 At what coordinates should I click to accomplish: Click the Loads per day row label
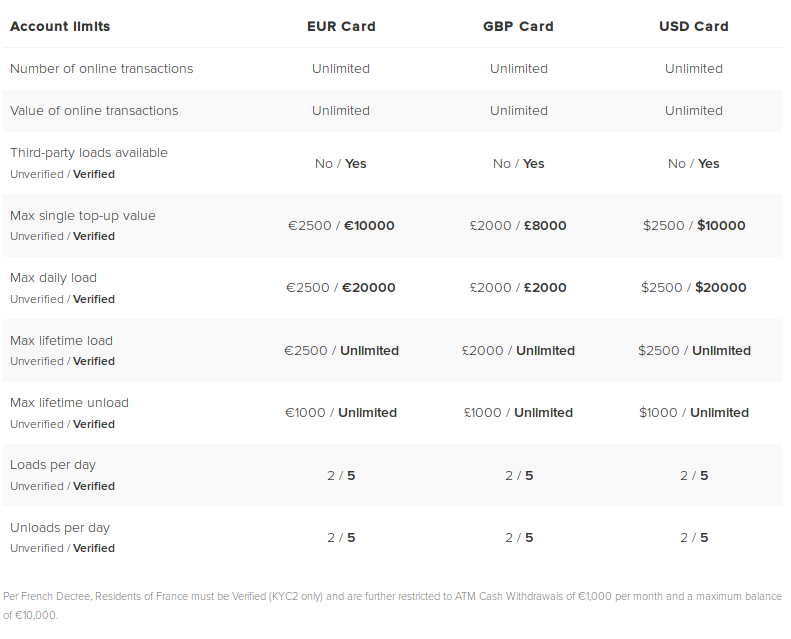(52, 465)
